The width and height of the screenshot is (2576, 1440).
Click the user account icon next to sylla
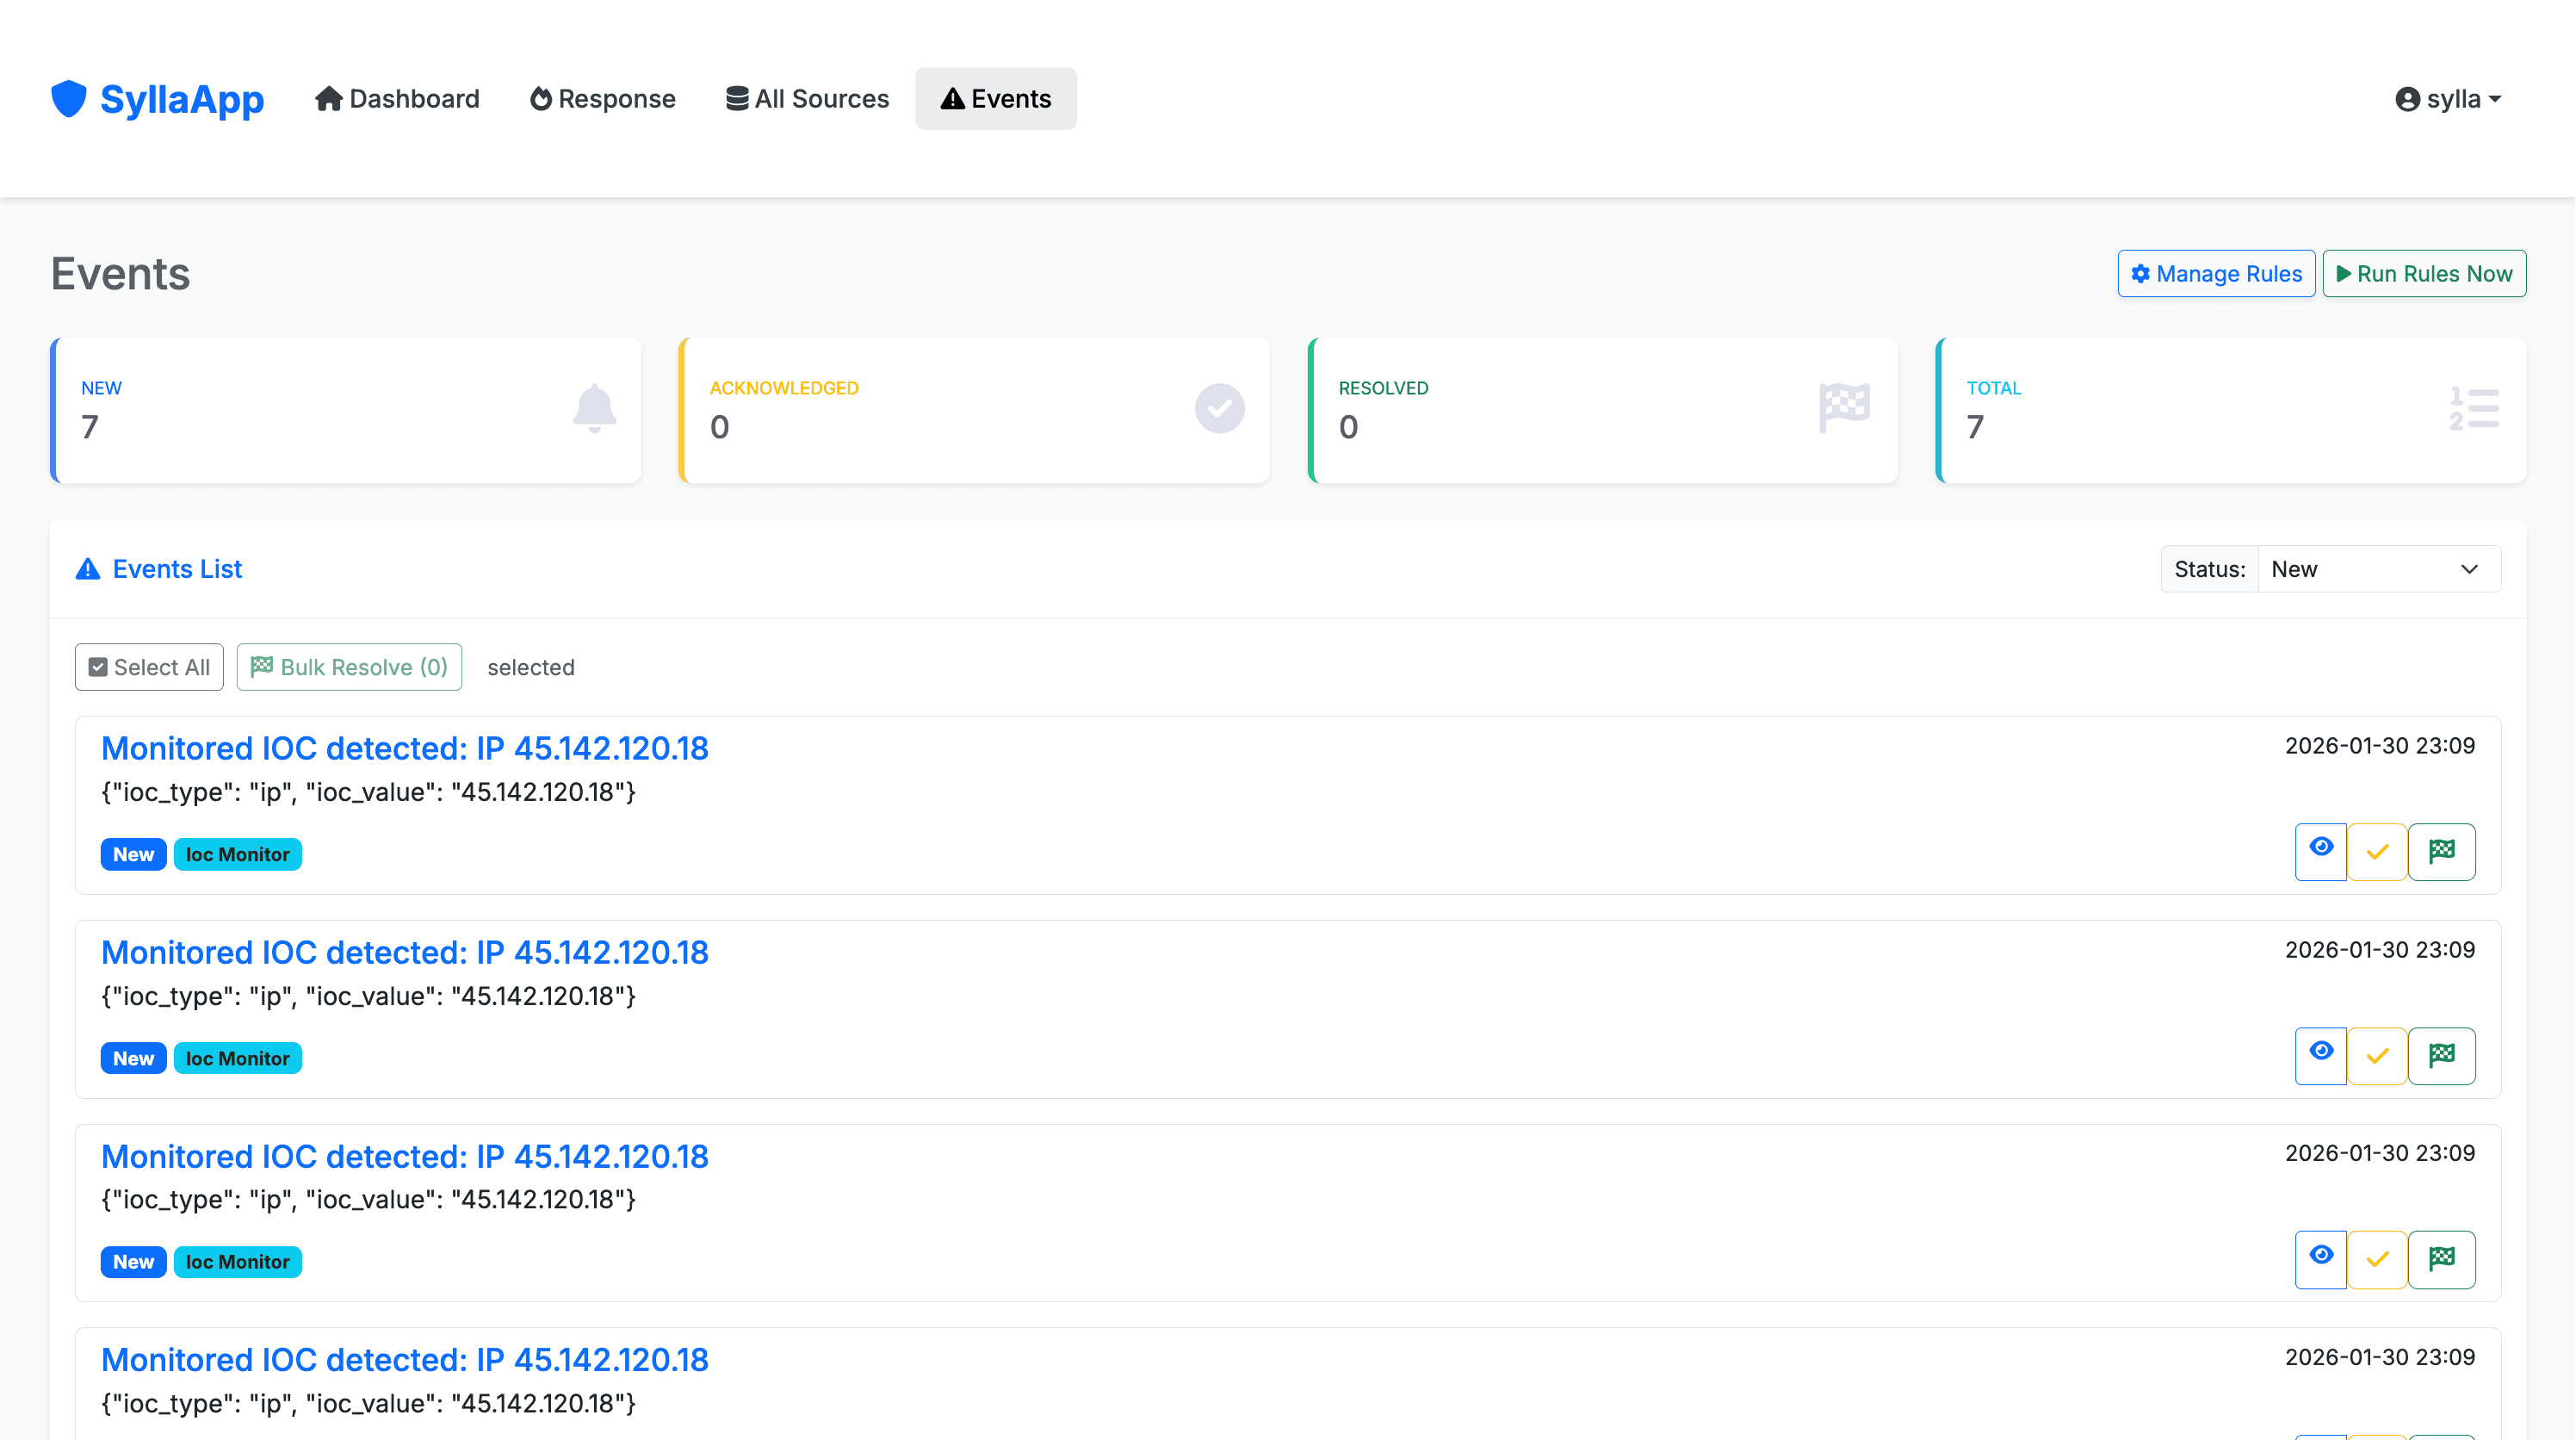tap(2409, 98)
